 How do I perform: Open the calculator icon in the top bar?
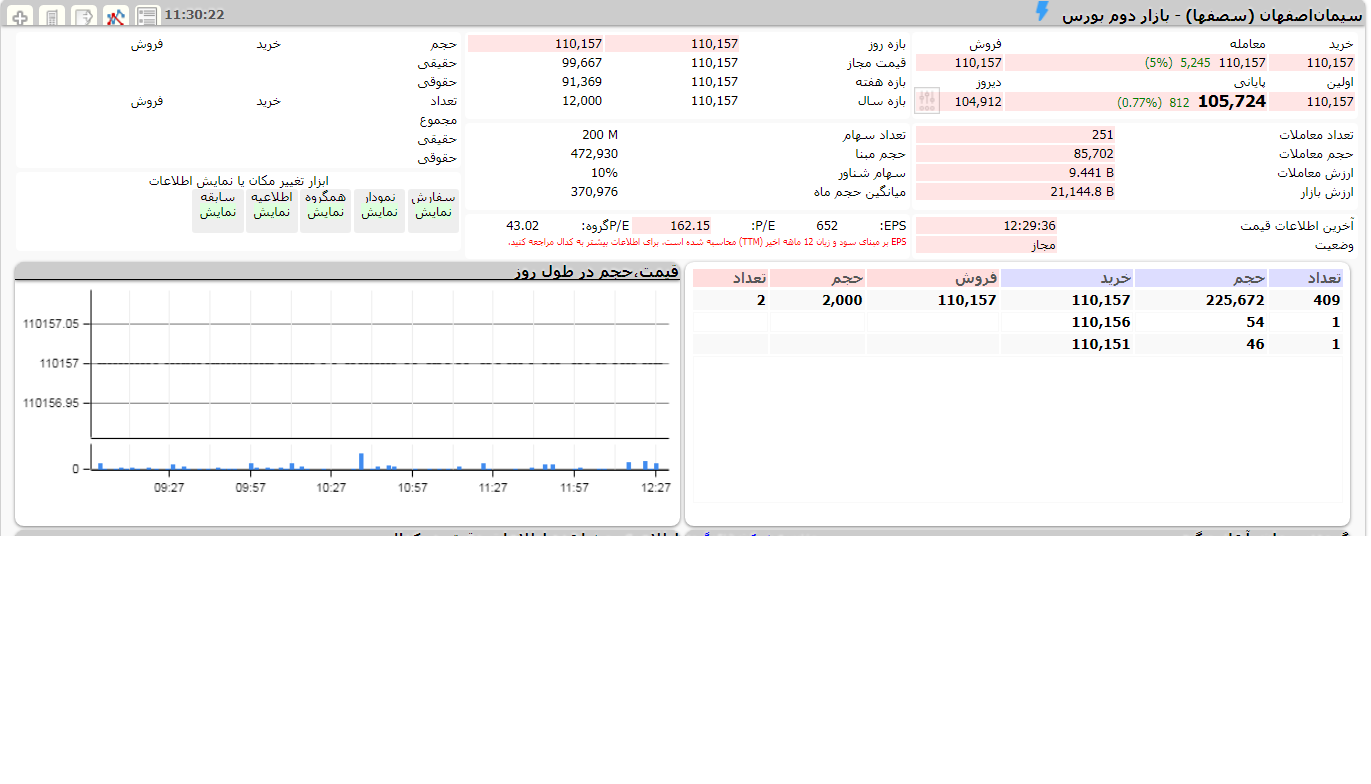(53, 16)
